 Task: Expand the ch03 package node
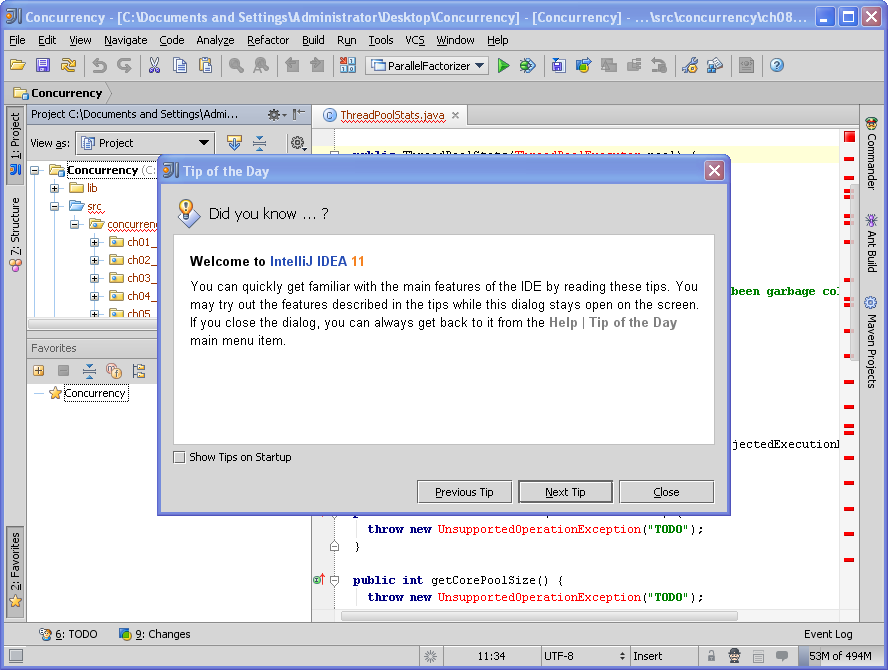[x=95, y=278]
